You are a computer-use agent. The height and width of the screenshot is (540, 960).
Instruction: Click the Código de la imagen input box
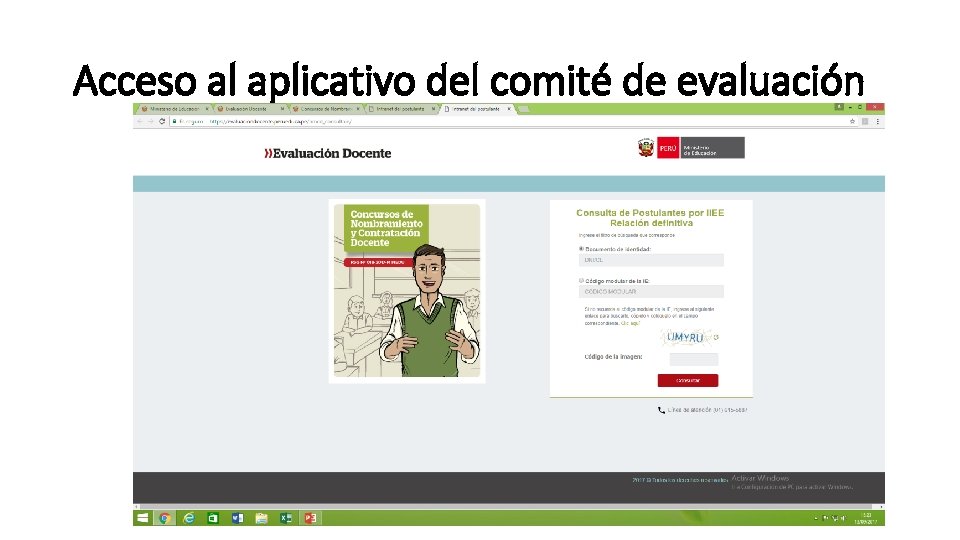point(694,359)
